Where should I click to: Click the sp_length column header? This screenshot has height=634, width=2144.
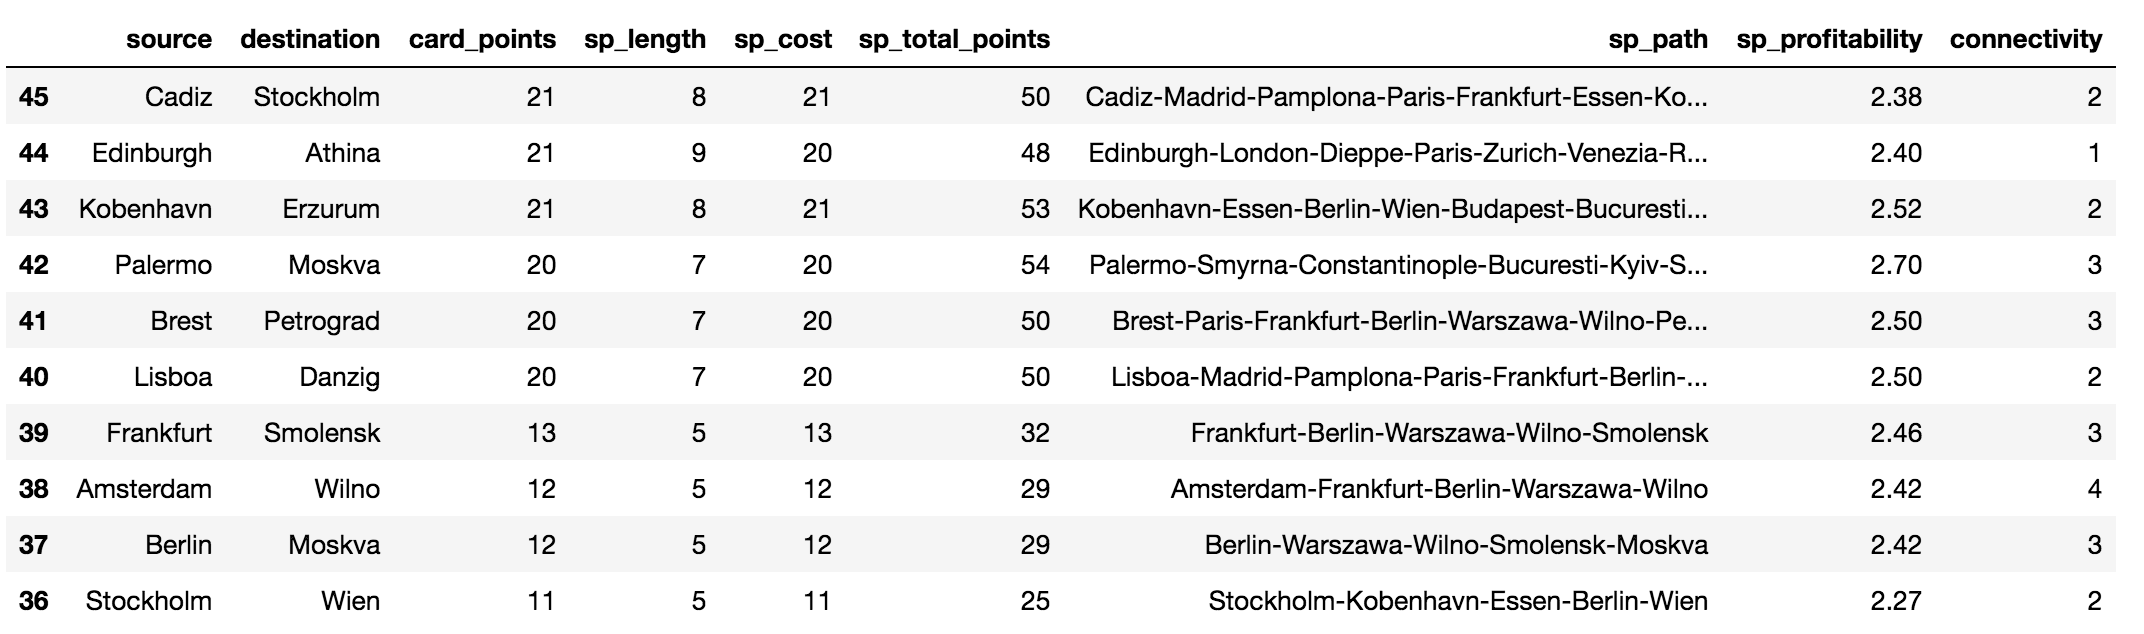(645, 39)
